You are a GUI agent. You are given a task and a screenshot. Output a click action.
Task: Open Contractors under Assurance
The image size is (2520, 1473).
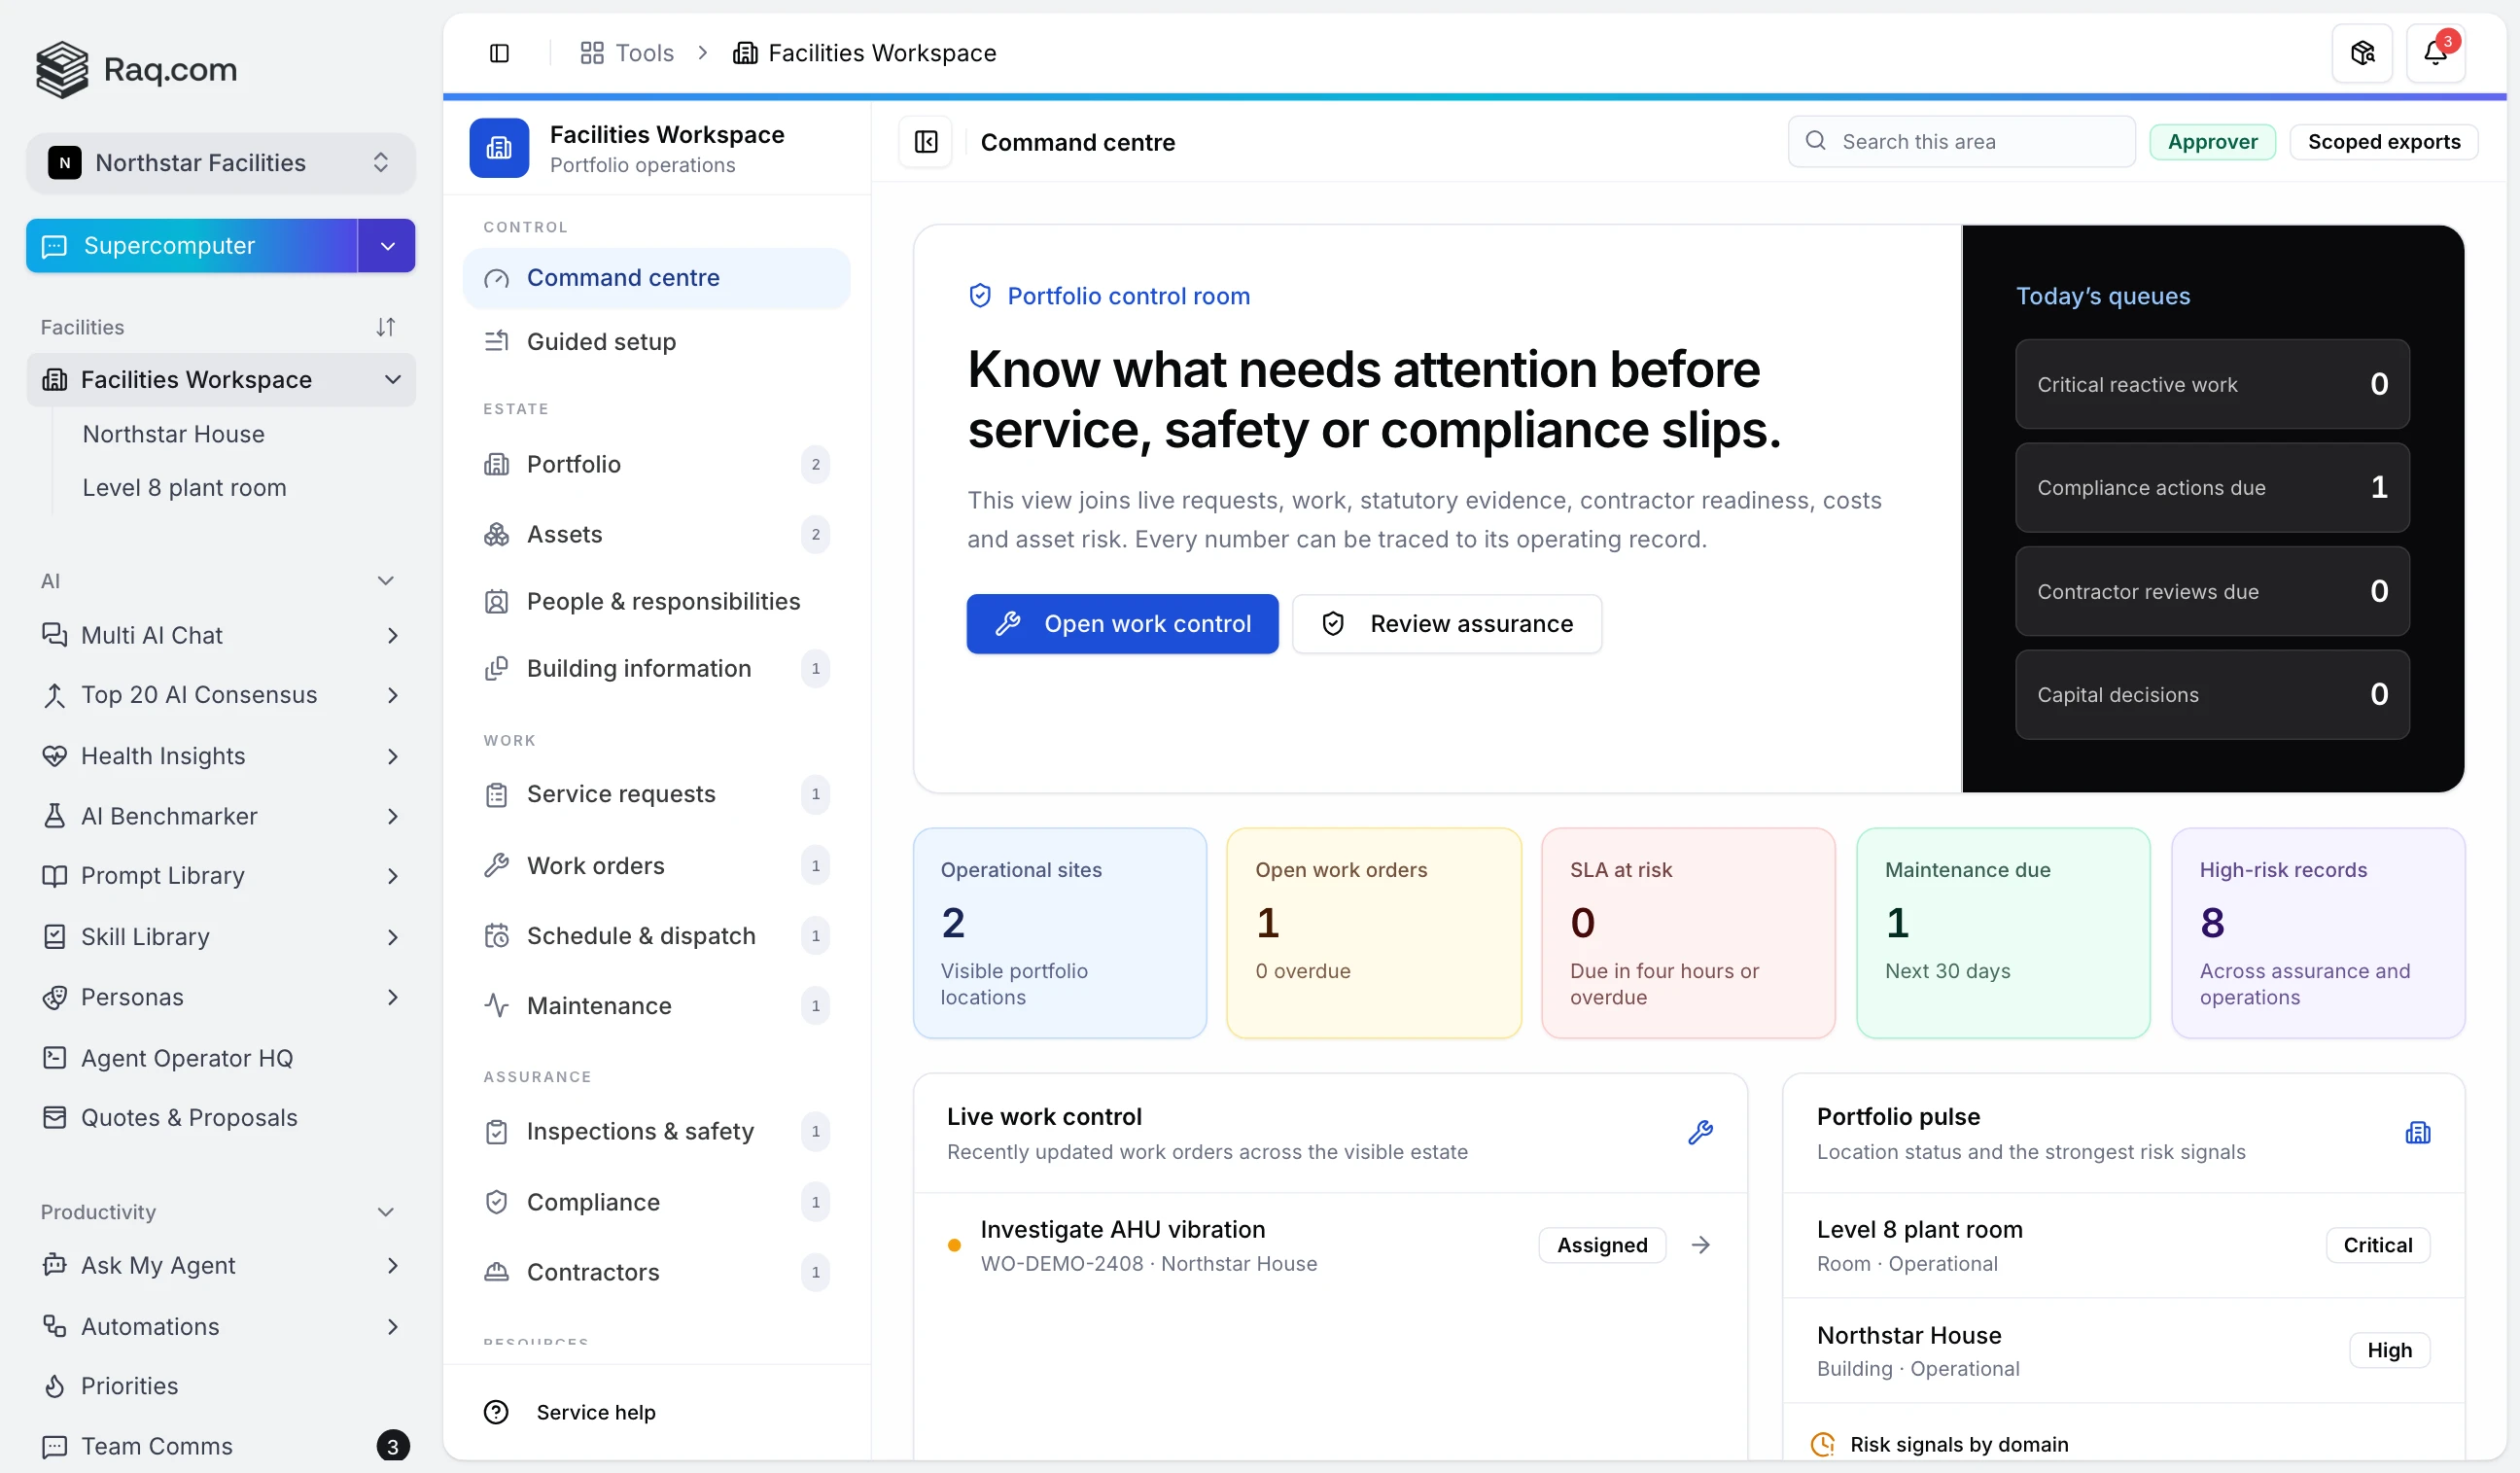[656, 1272]
